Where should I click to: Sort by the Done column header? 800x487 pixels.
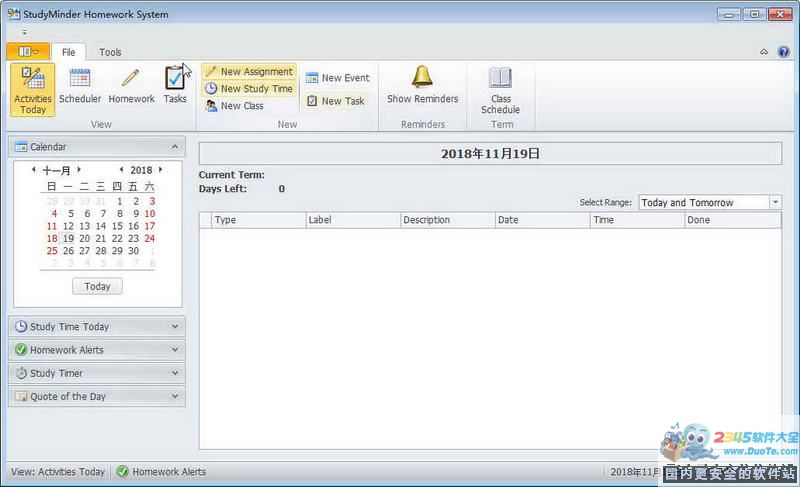coord(732,220)
